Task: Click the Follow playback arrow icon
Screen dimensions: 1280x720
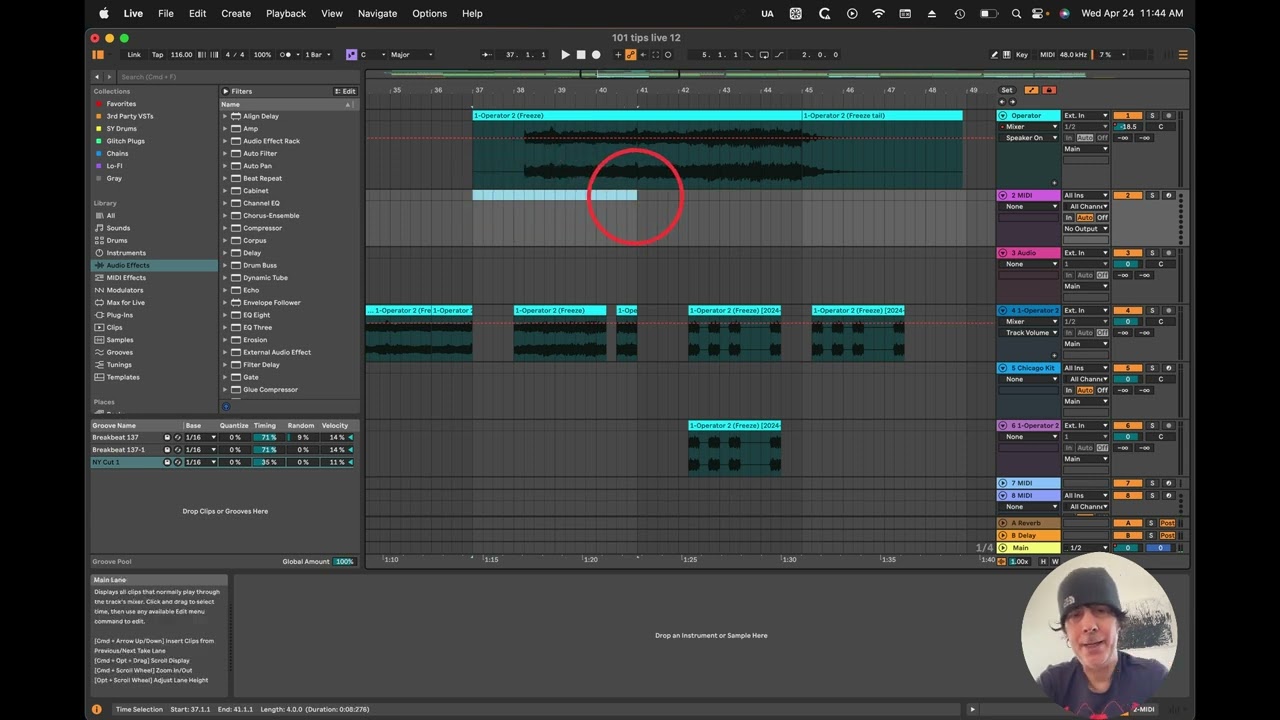Action: (x=487, y=55)
